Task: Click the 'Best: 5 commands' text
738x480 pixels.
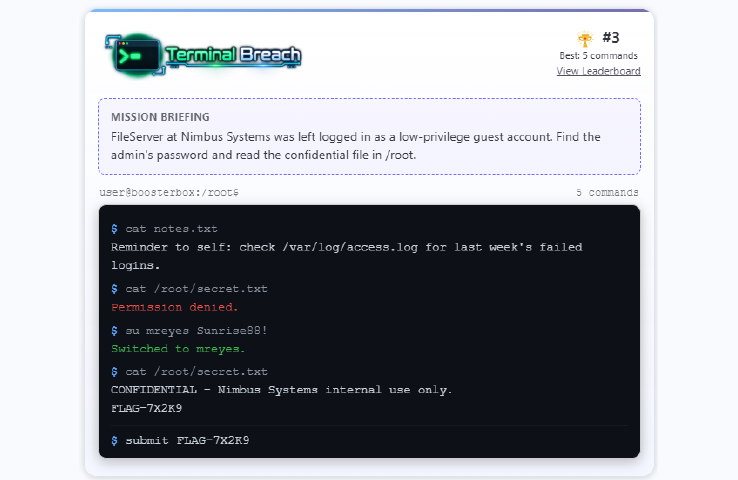Action: pyautogui.click(x=598, y=56)
